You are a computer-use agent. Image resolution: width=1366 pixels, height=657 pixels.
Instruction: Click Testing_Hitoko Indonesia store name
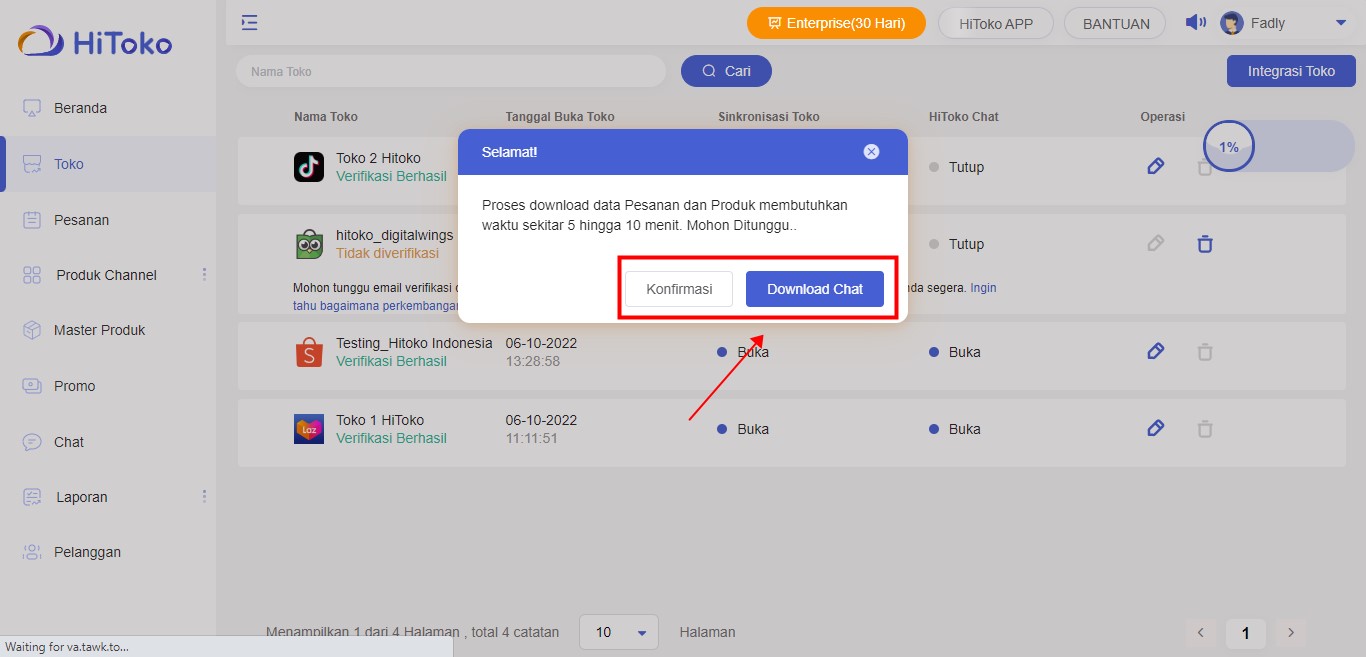click(414, 343)
